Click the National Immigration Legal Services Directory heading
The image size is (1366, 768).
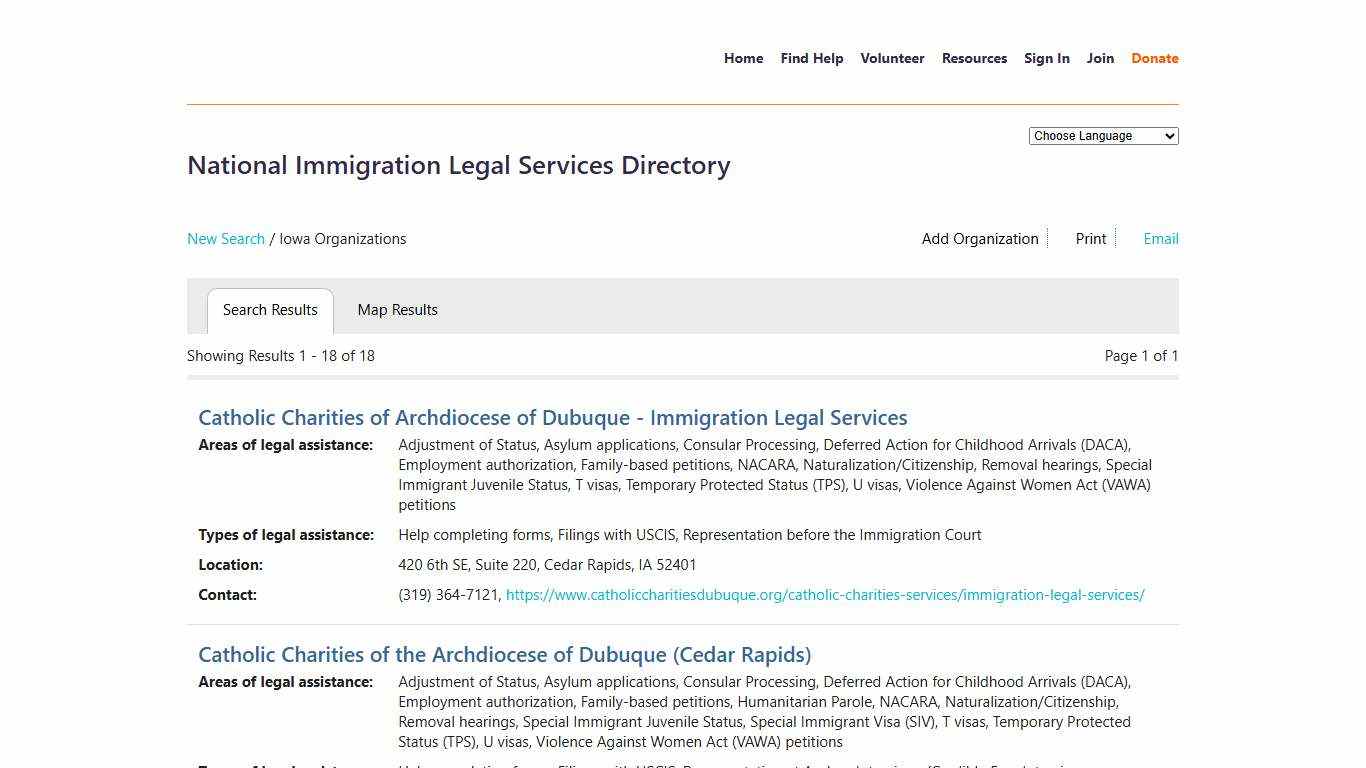click(458, 166)
